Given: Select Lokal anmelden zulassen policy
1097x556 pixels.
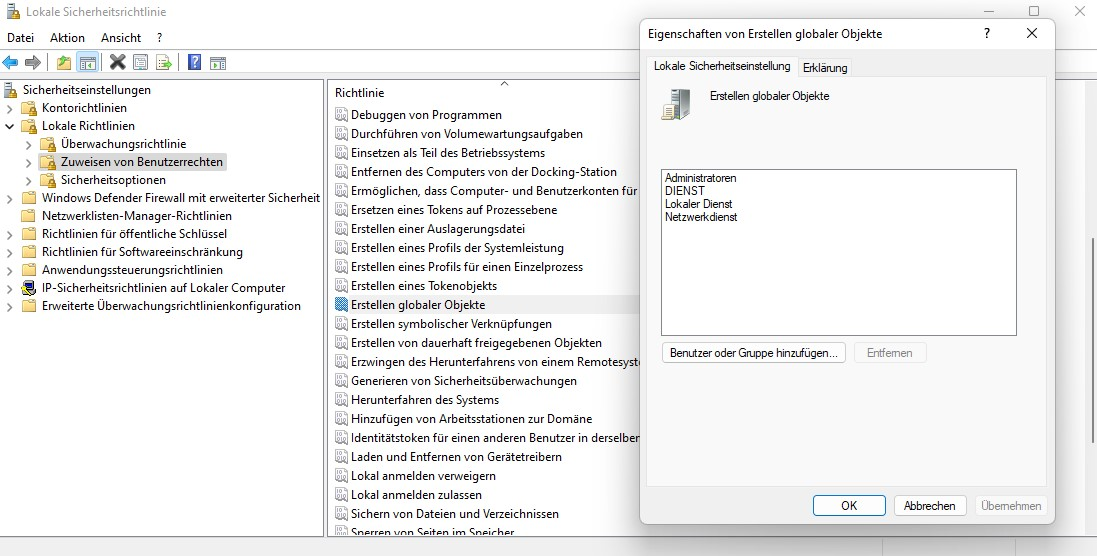Looking at the screenshot, I should tap(416, 495).
